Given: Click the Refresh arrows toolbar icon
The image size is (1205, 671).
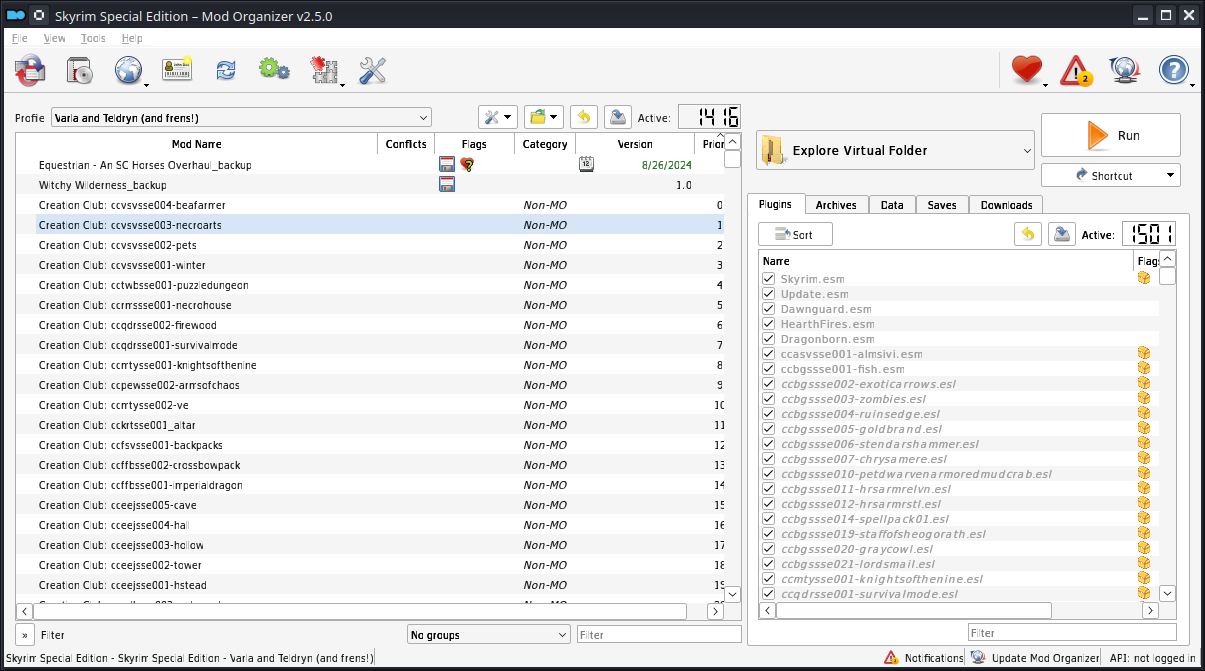Looking at the screenshot, I should [226, 70].
